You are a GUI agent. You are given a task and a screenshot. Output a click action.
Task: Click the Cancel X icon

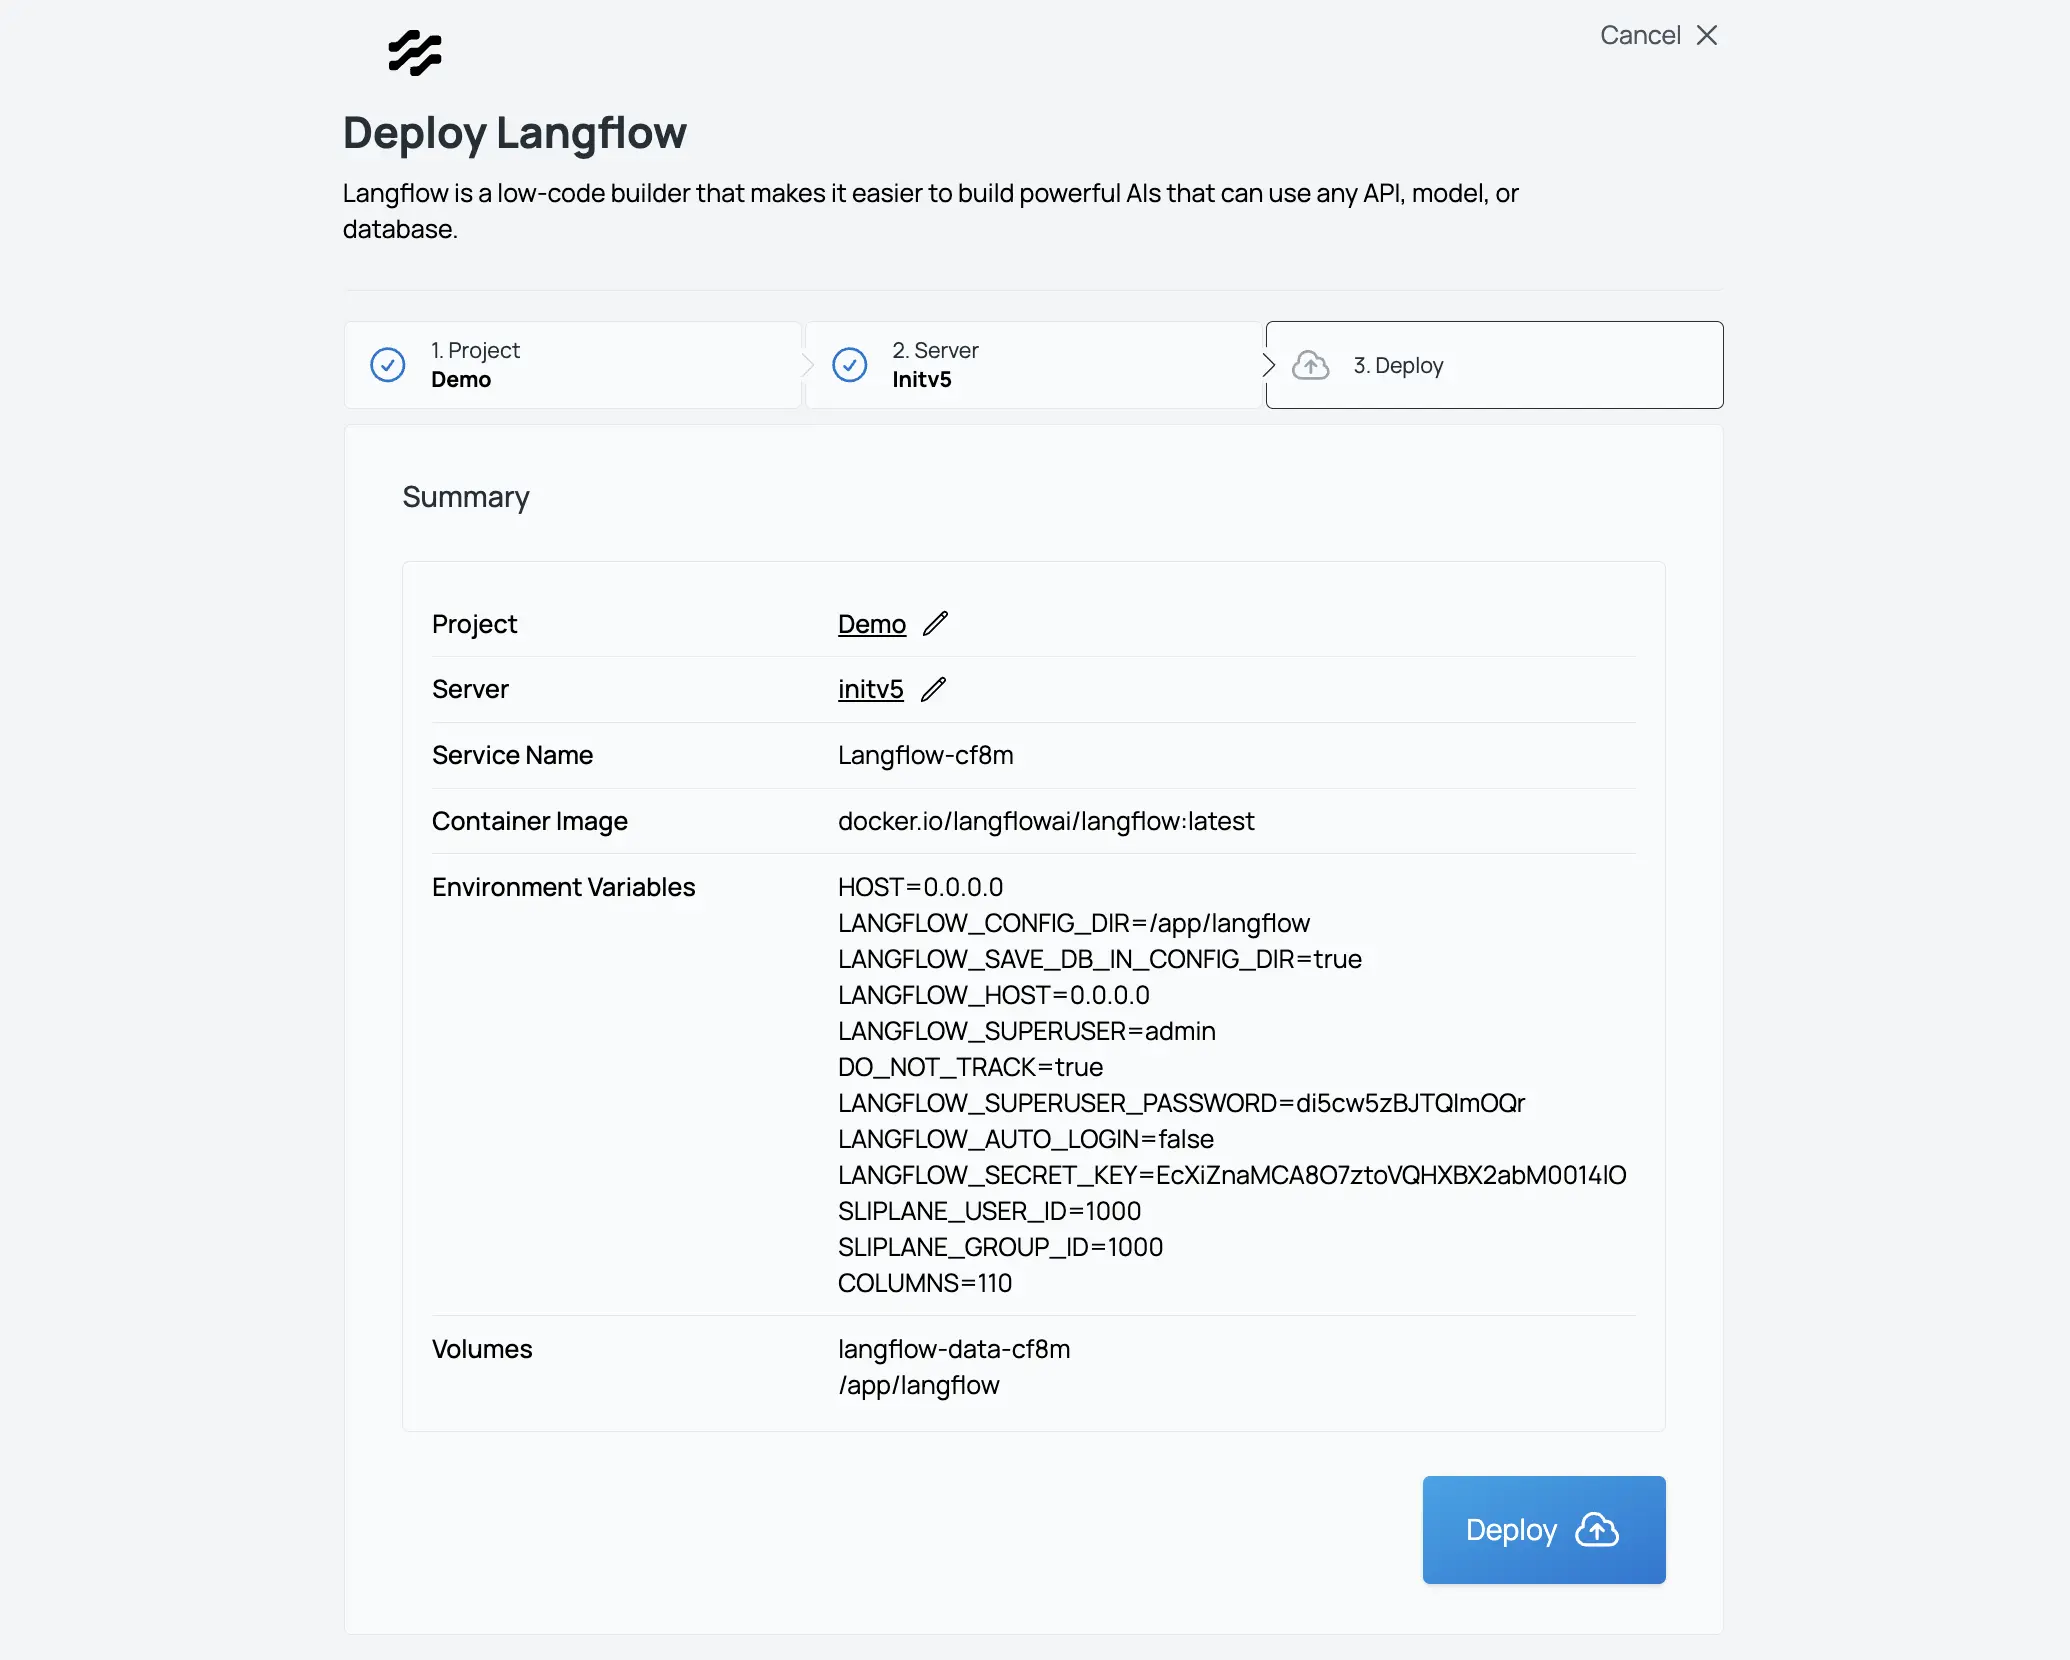[x=1707, y=35]
